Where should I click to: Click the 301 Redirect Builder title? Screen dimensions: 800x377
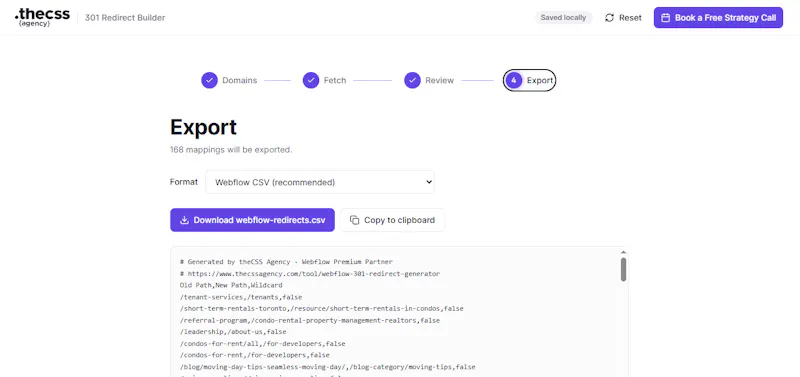[125, 18]
